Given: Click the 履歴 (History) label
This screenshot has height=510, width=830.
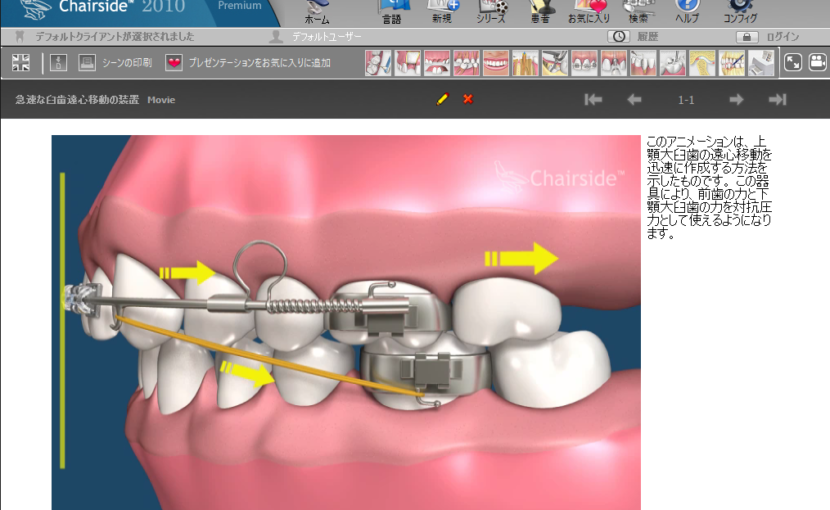Looking at the screenshot, I should click(x=647, y=37).
